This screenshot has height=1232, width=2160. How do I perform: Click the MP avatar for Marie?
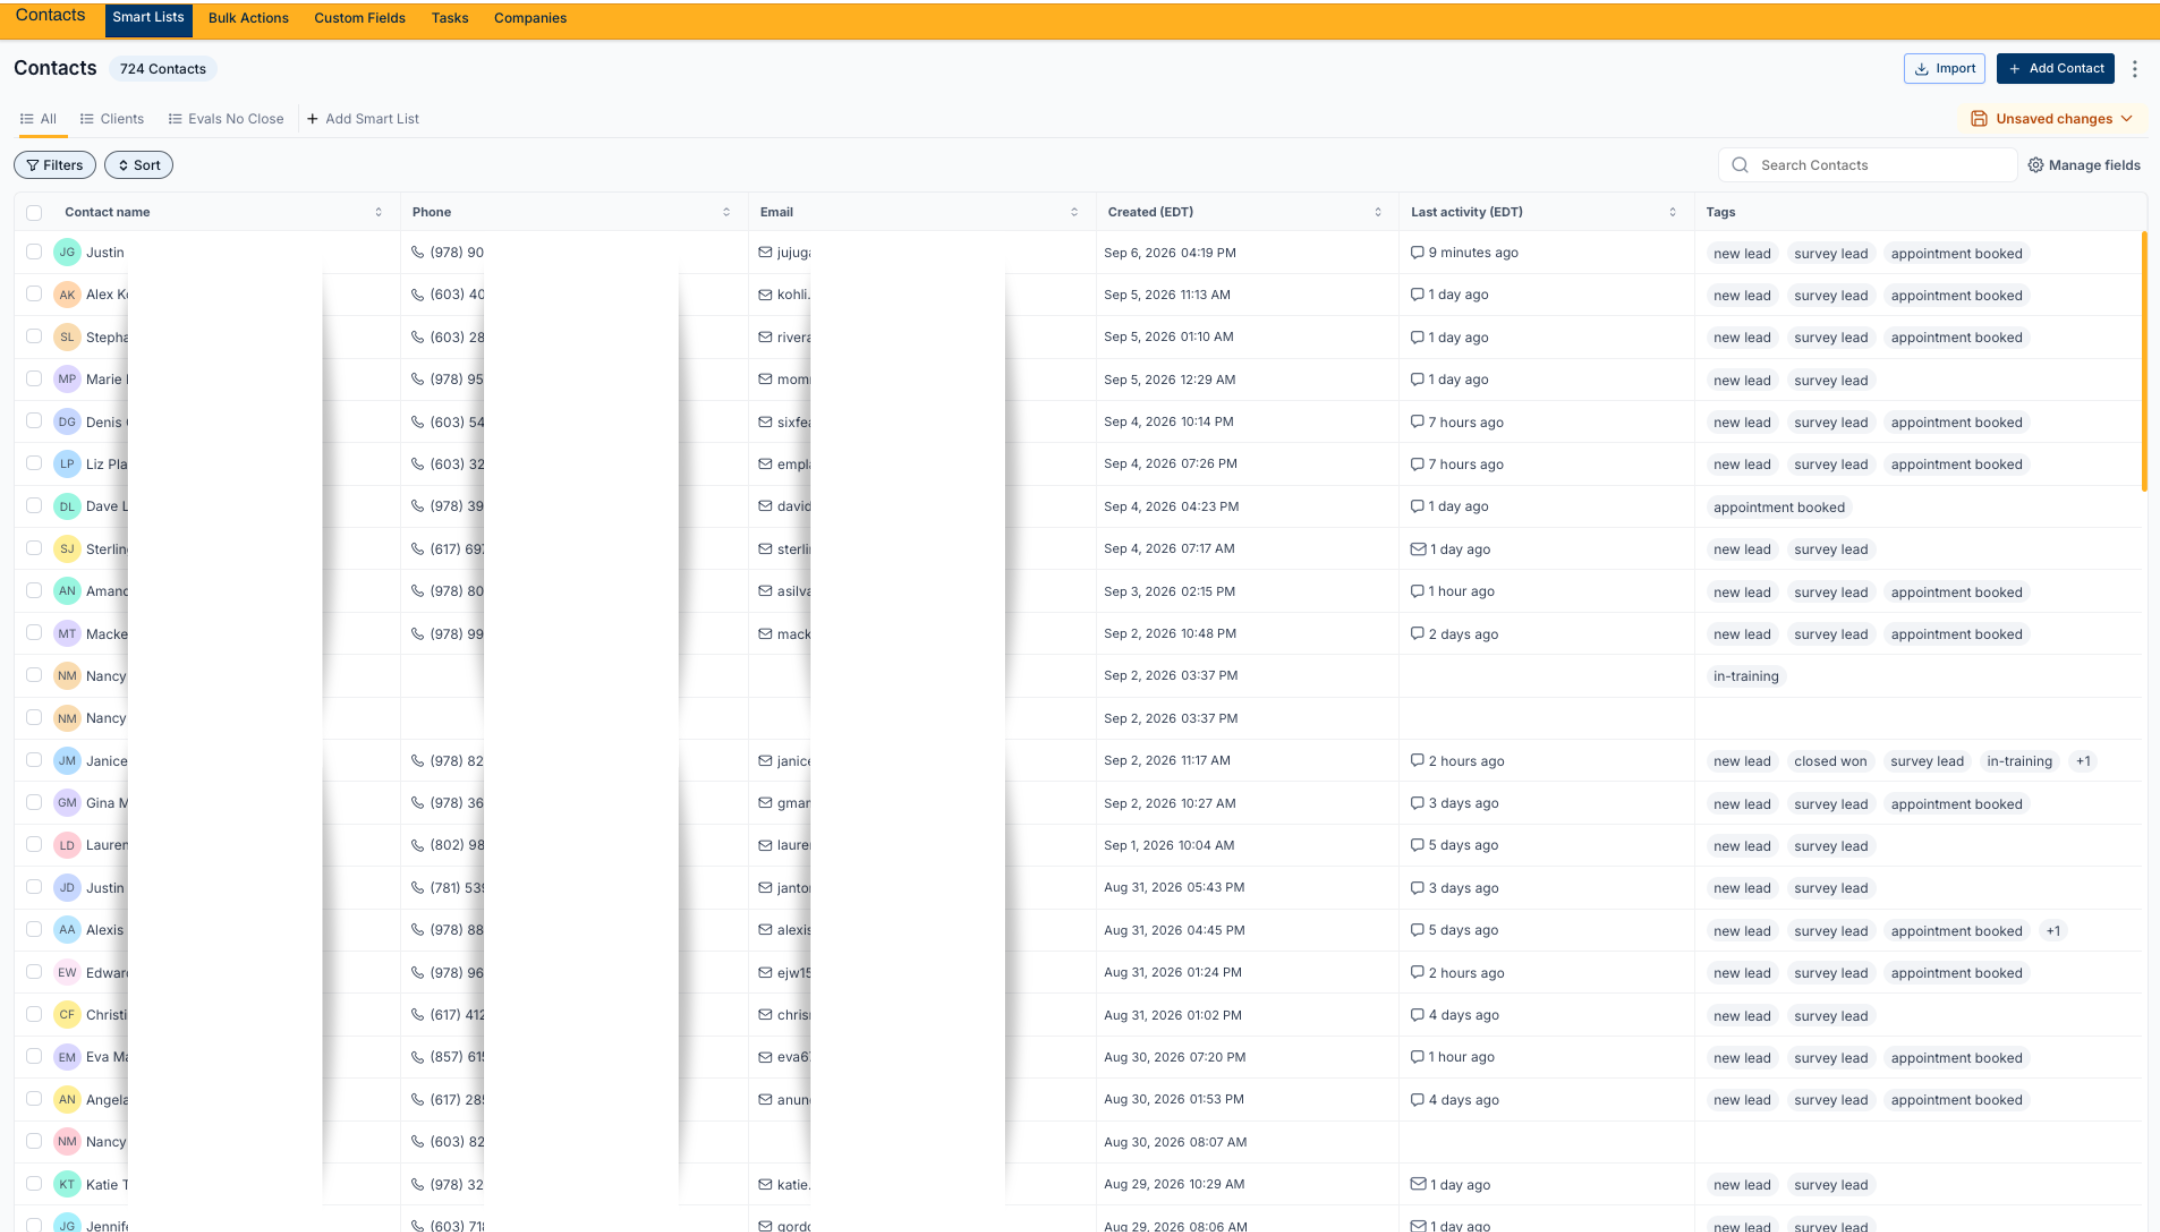tap(67, 379)
